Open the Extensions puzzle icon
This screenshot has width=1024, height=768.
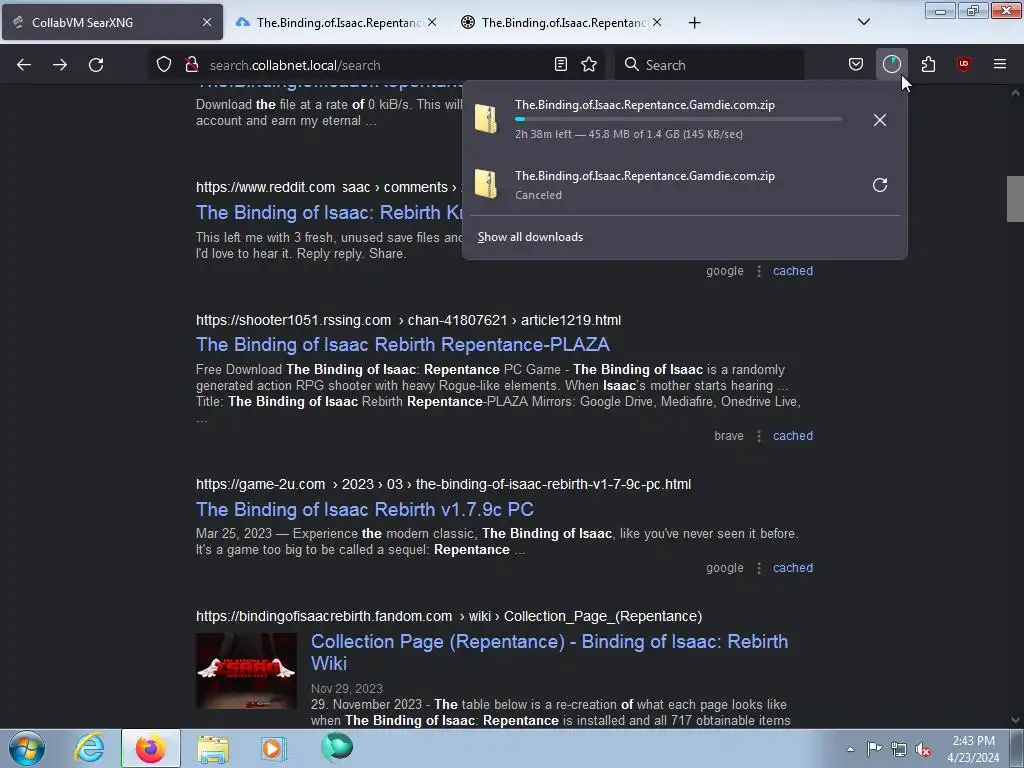point(928,65)
